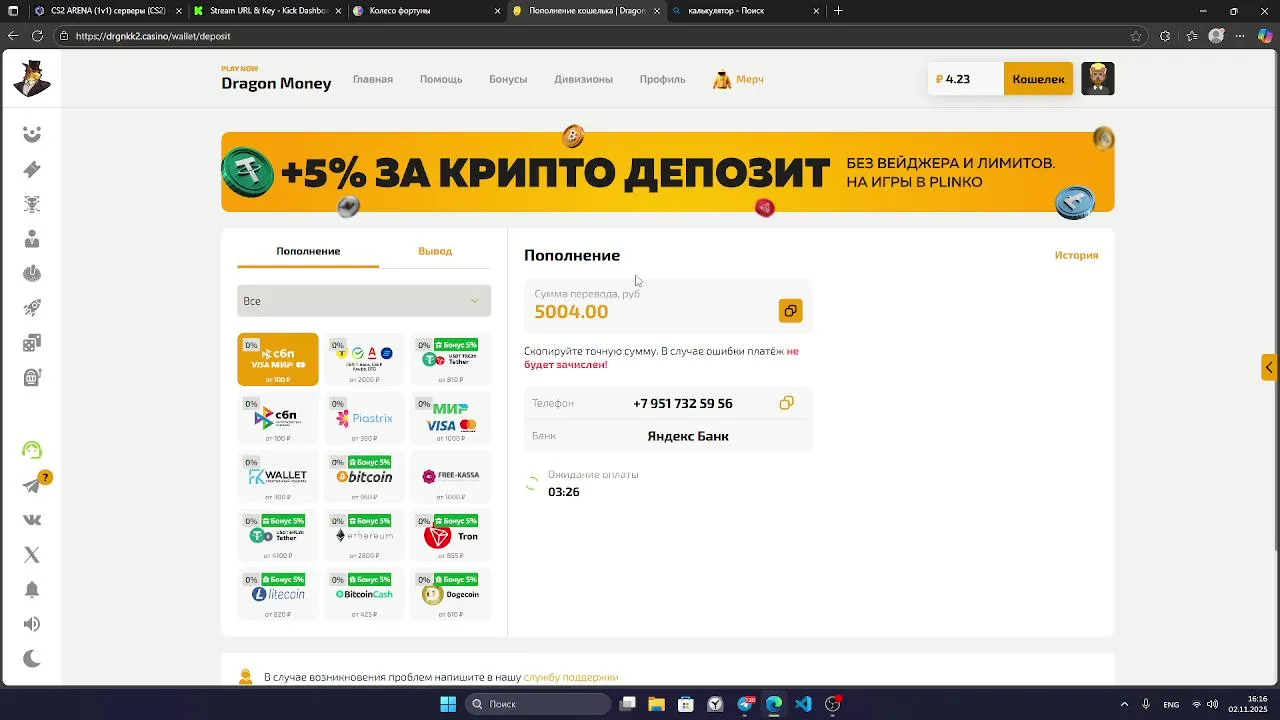Viewport: 1280px width, 720px height.
Task: Mute site sound via speaker icon
Action: (32, 624)
